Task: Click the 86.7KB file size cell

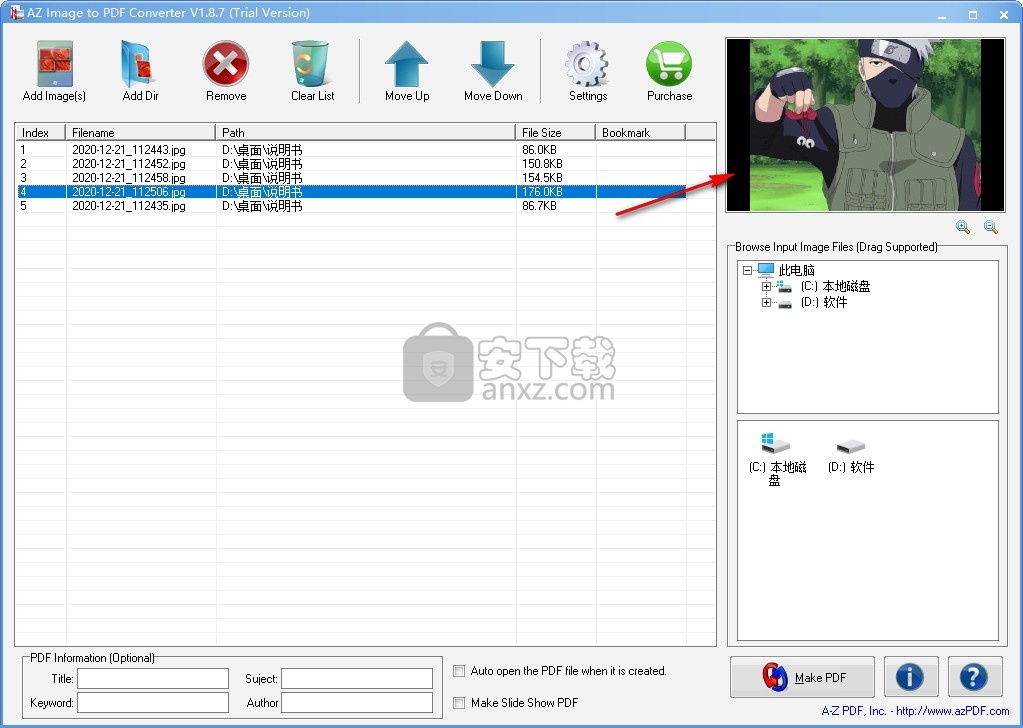Action: (x=539, y=205)
